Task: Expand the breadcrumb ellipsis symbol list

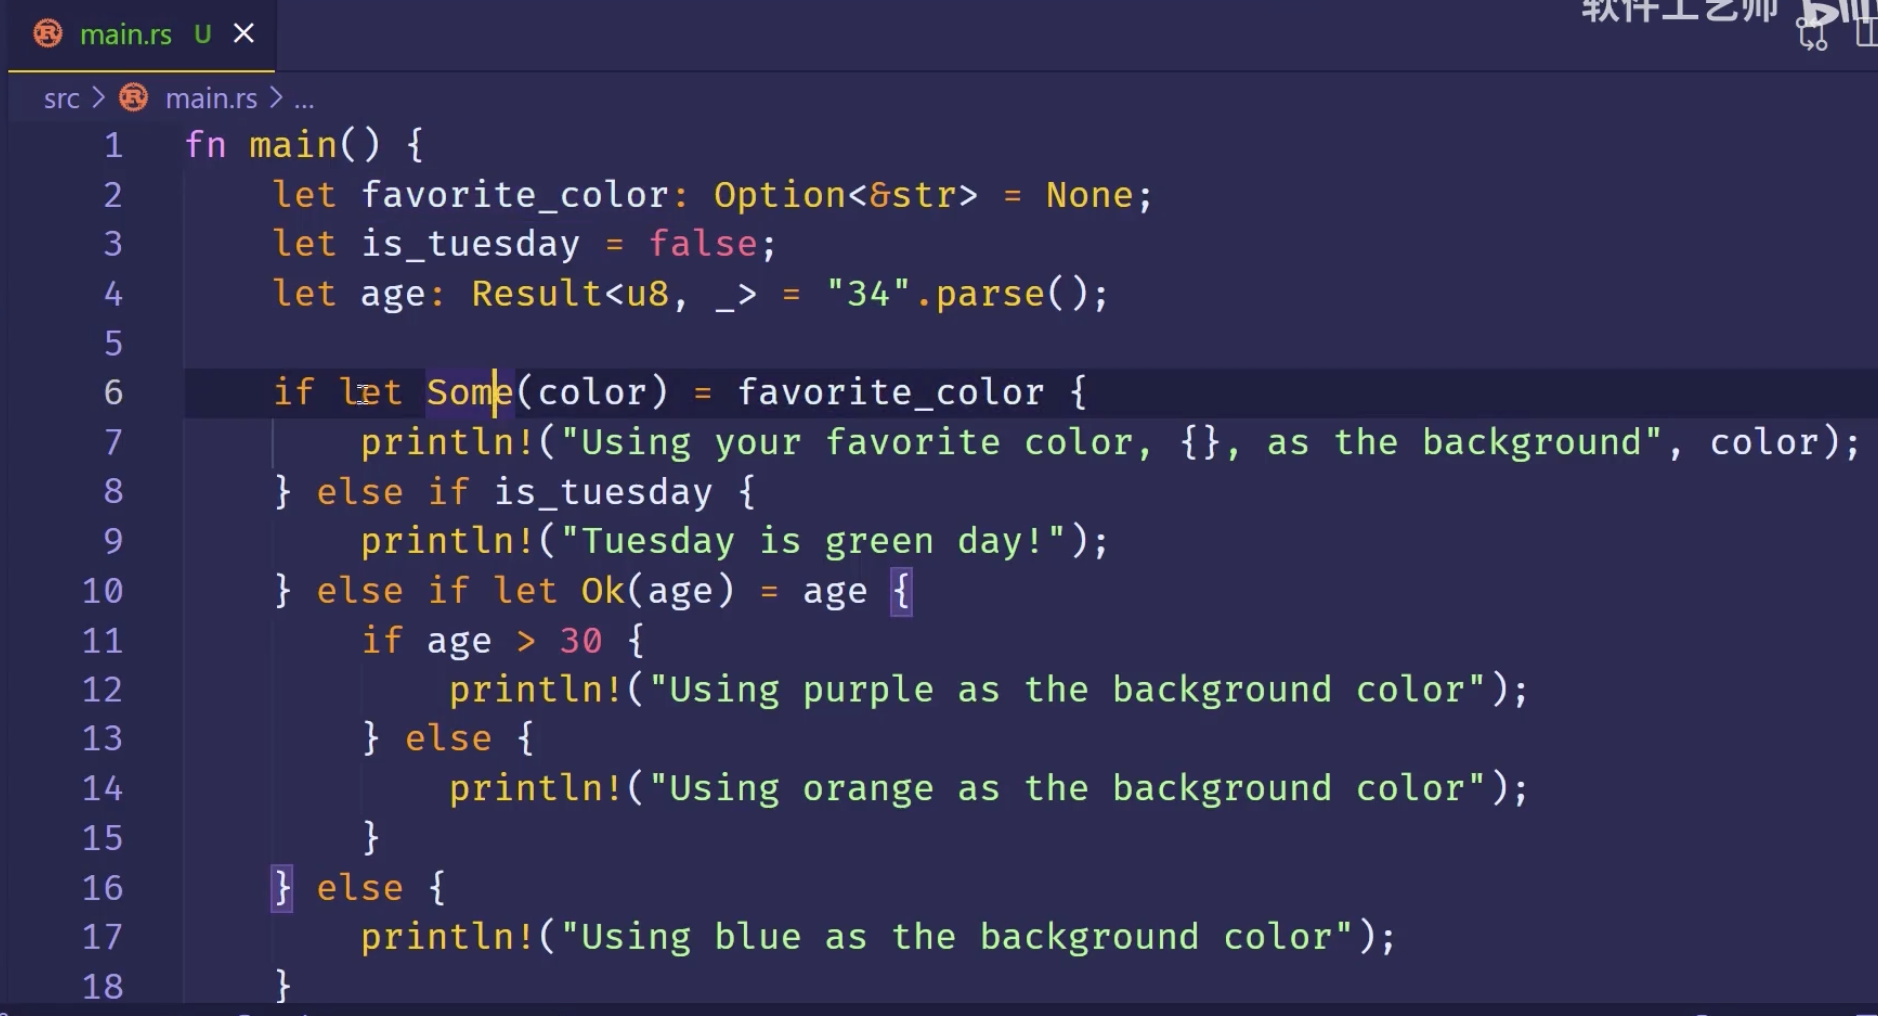Action: tap(304, 99)
